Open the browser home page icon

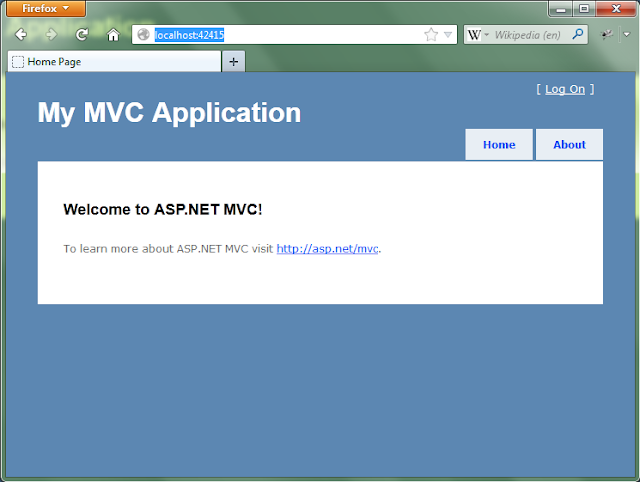tap(113, 35)
